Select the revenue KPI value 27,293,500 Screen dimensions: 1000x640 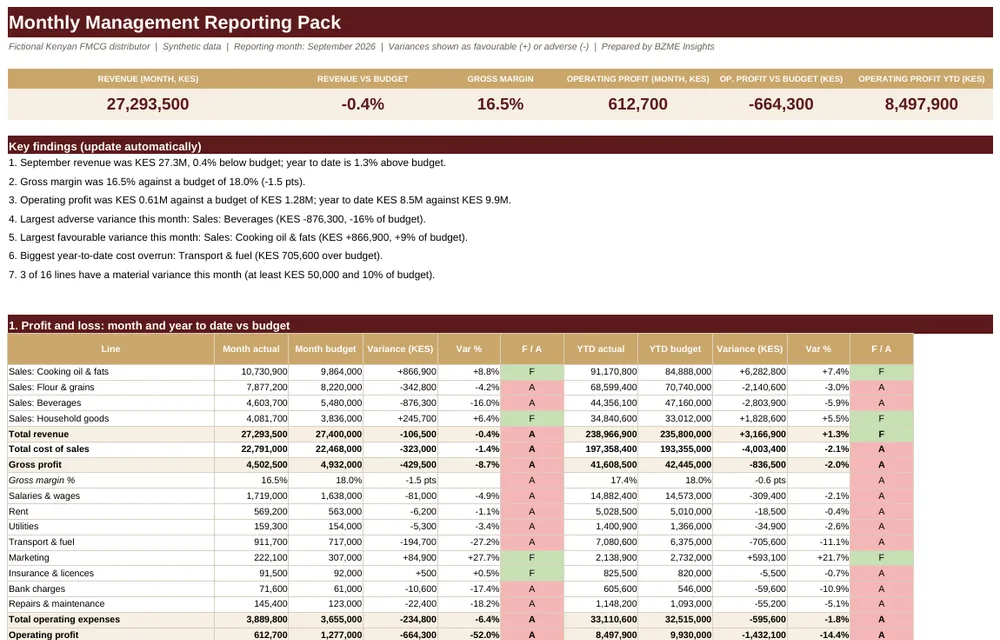click(147, 104)
